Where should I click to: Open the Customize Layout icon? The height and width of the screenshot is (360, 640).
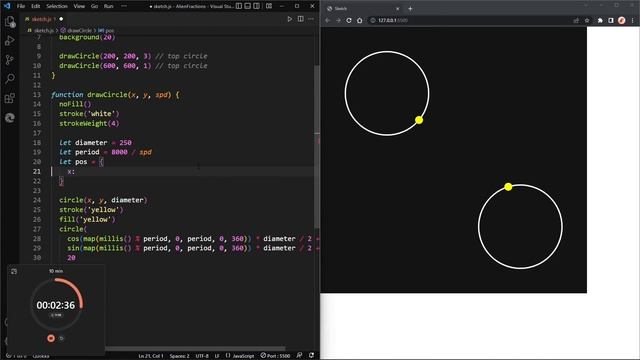coord(269,6)
